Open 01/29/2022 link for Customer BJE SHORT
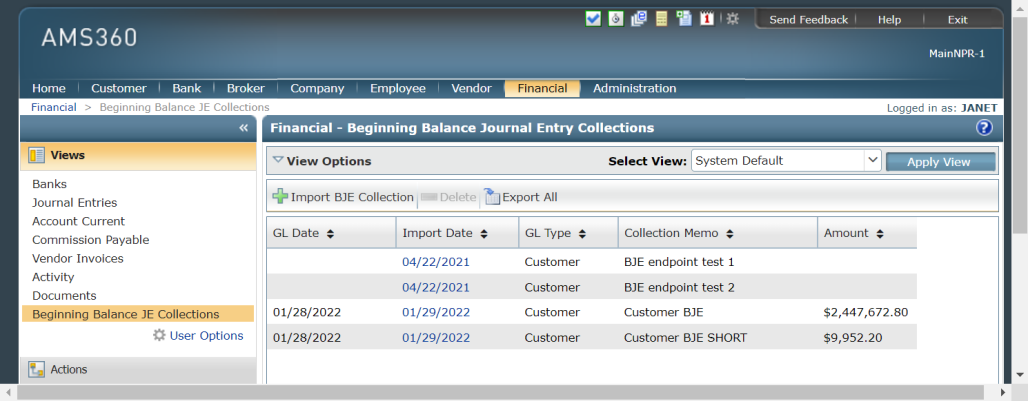 [436, 337]
